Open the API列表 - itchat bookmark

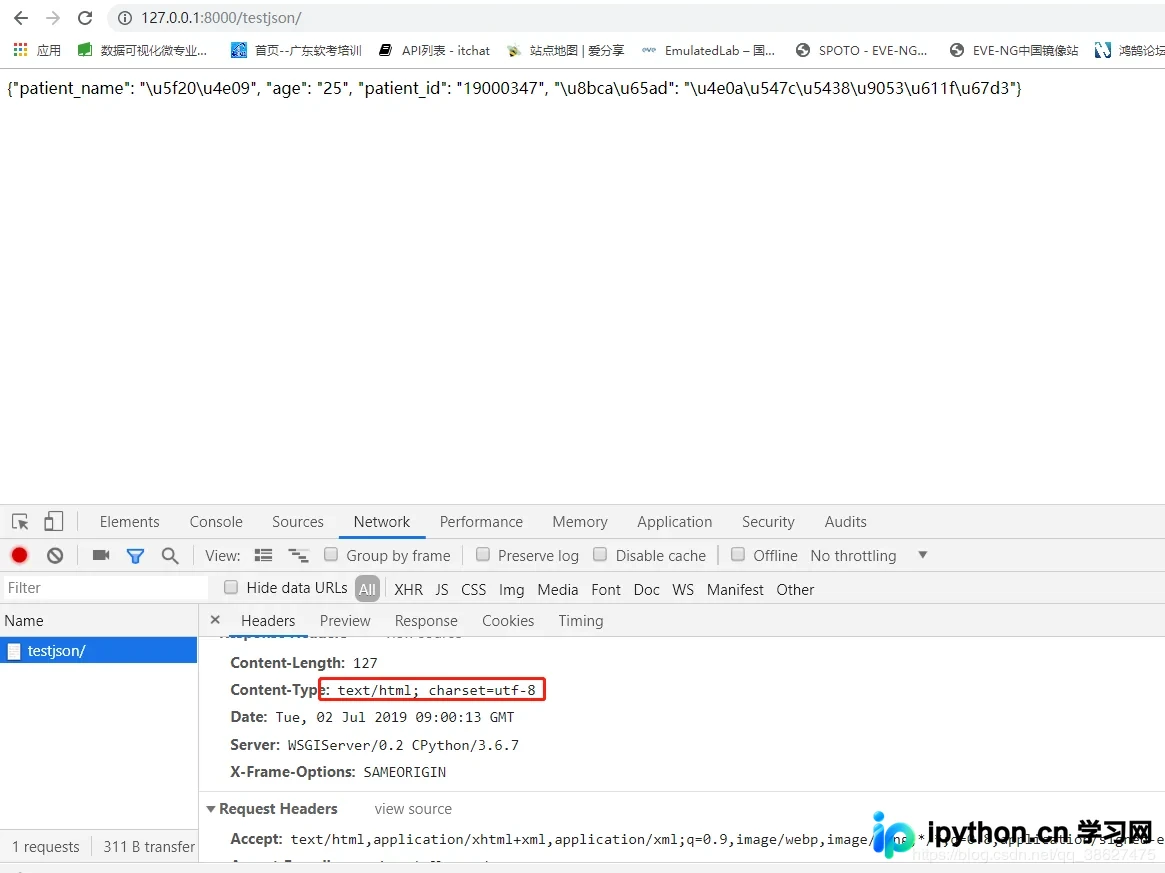point(435,50)
